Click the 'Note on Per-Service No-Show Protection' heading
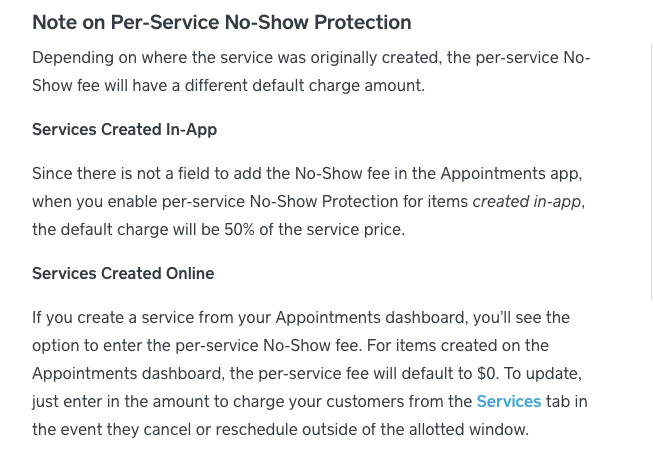 click(222, 22)
